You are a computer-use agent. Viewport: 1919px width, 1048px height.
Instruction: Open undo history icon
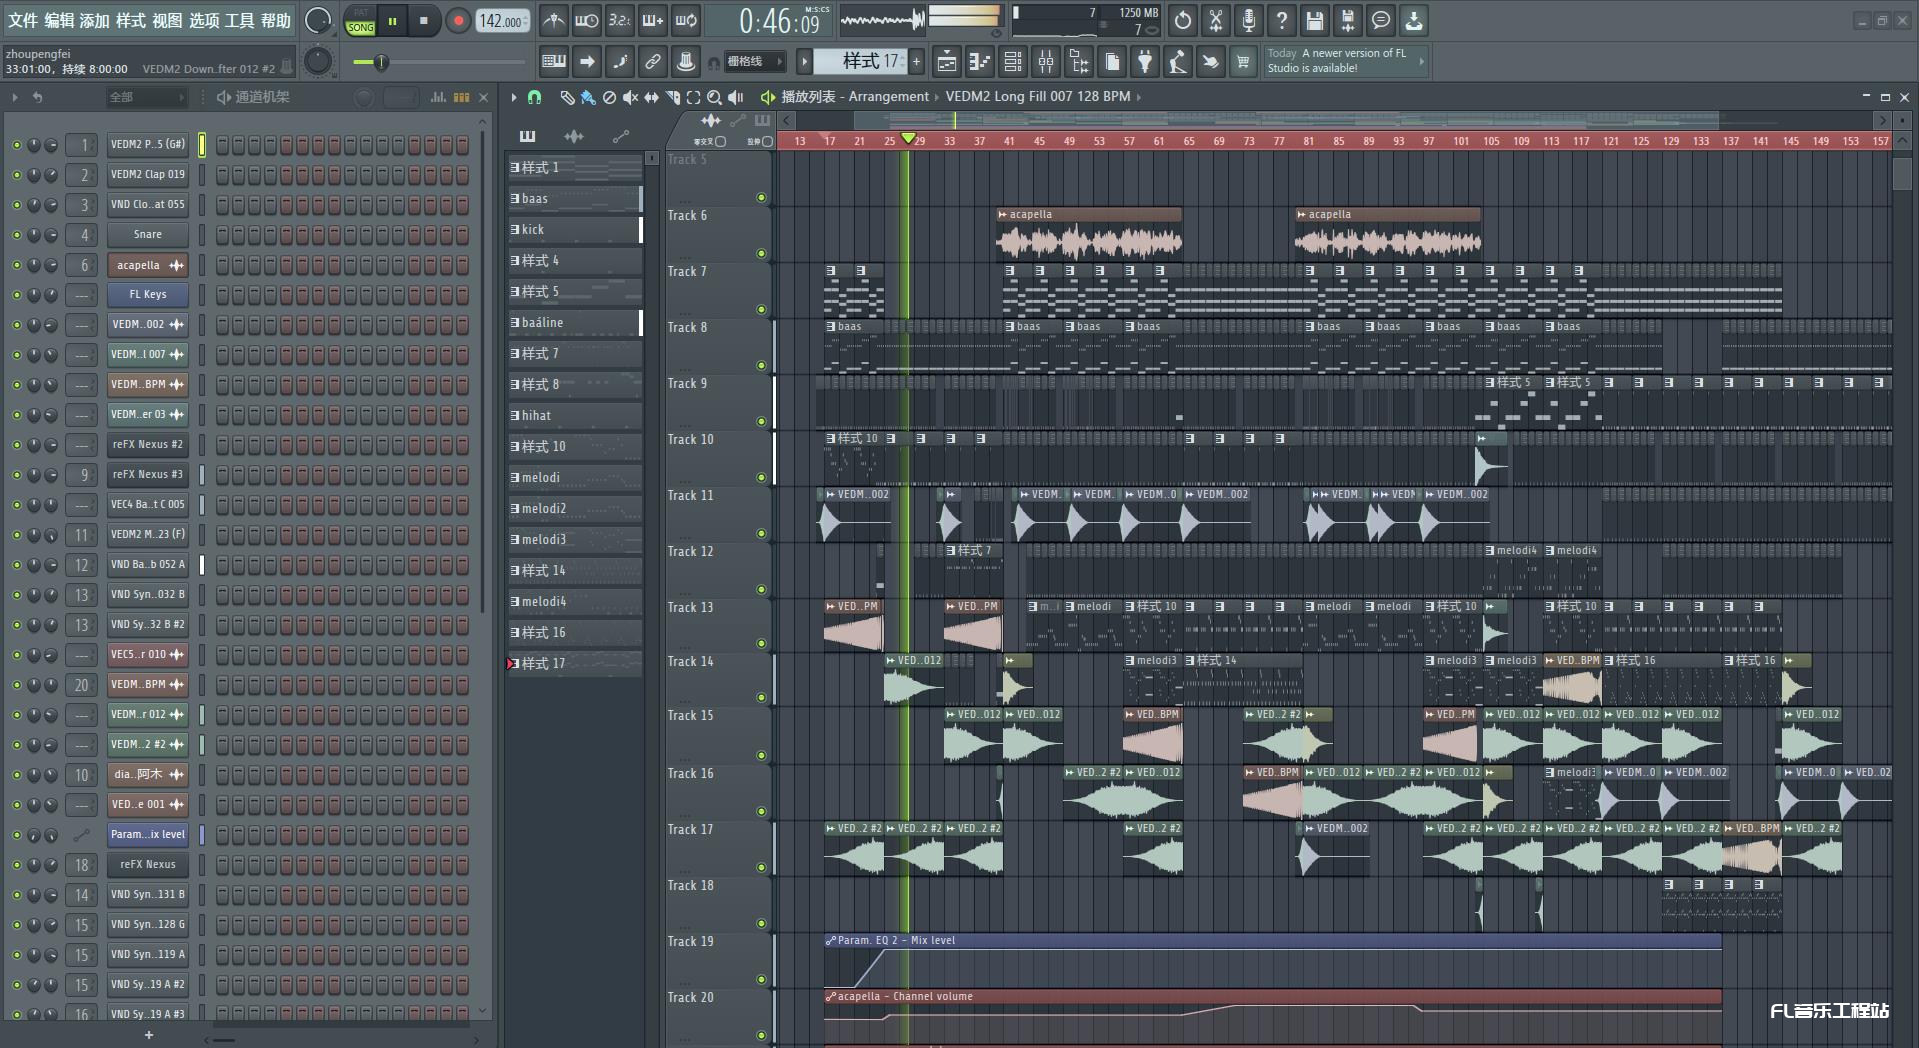pos(1183,20)
